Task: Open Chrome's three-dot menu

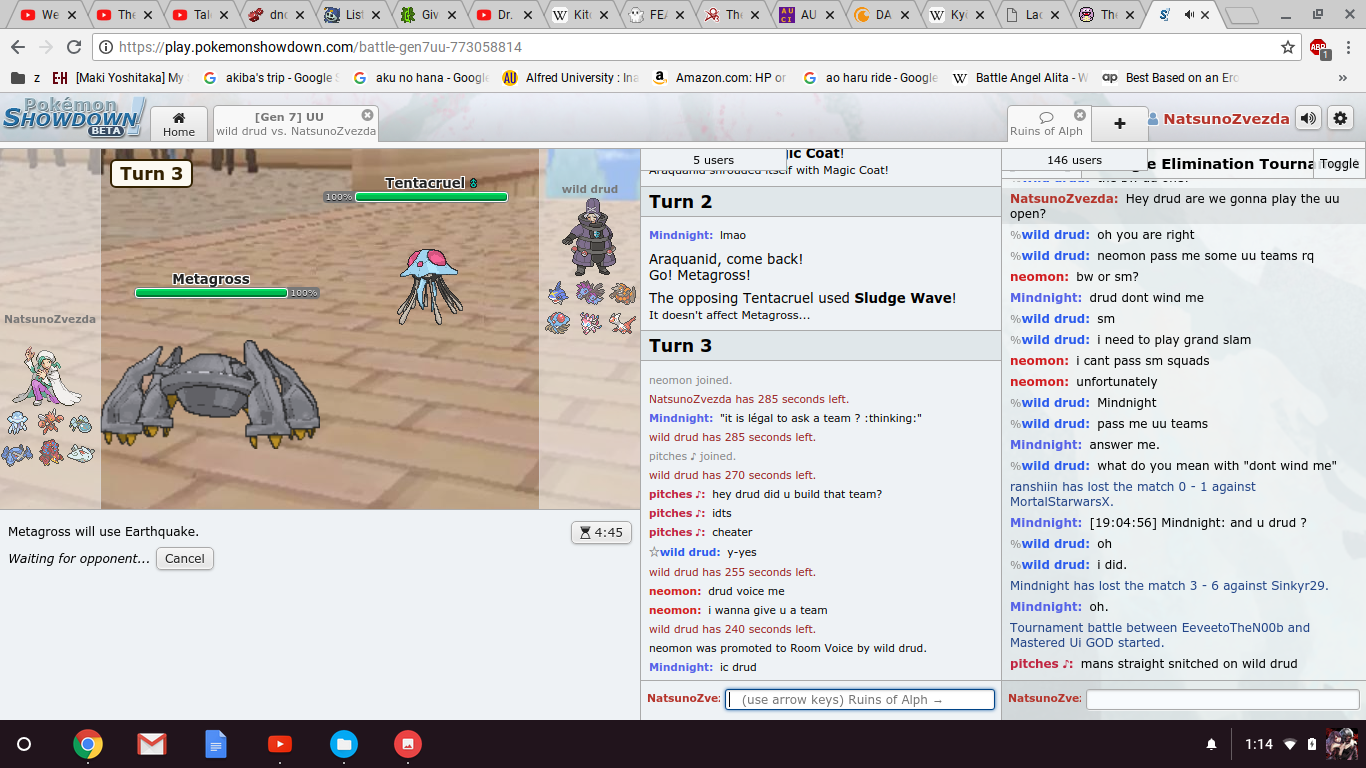Action: (1348, 47)
